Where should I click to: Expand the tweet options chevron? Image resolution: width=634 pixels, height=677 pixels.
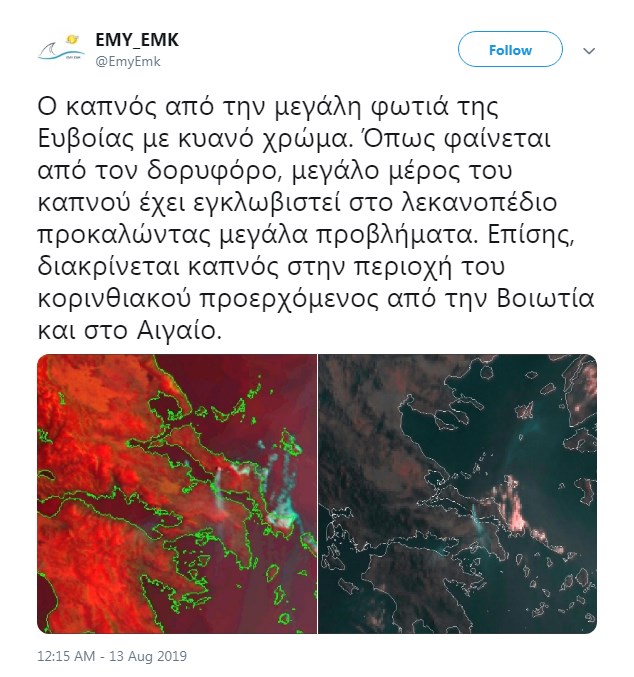[x=589, y=51]
